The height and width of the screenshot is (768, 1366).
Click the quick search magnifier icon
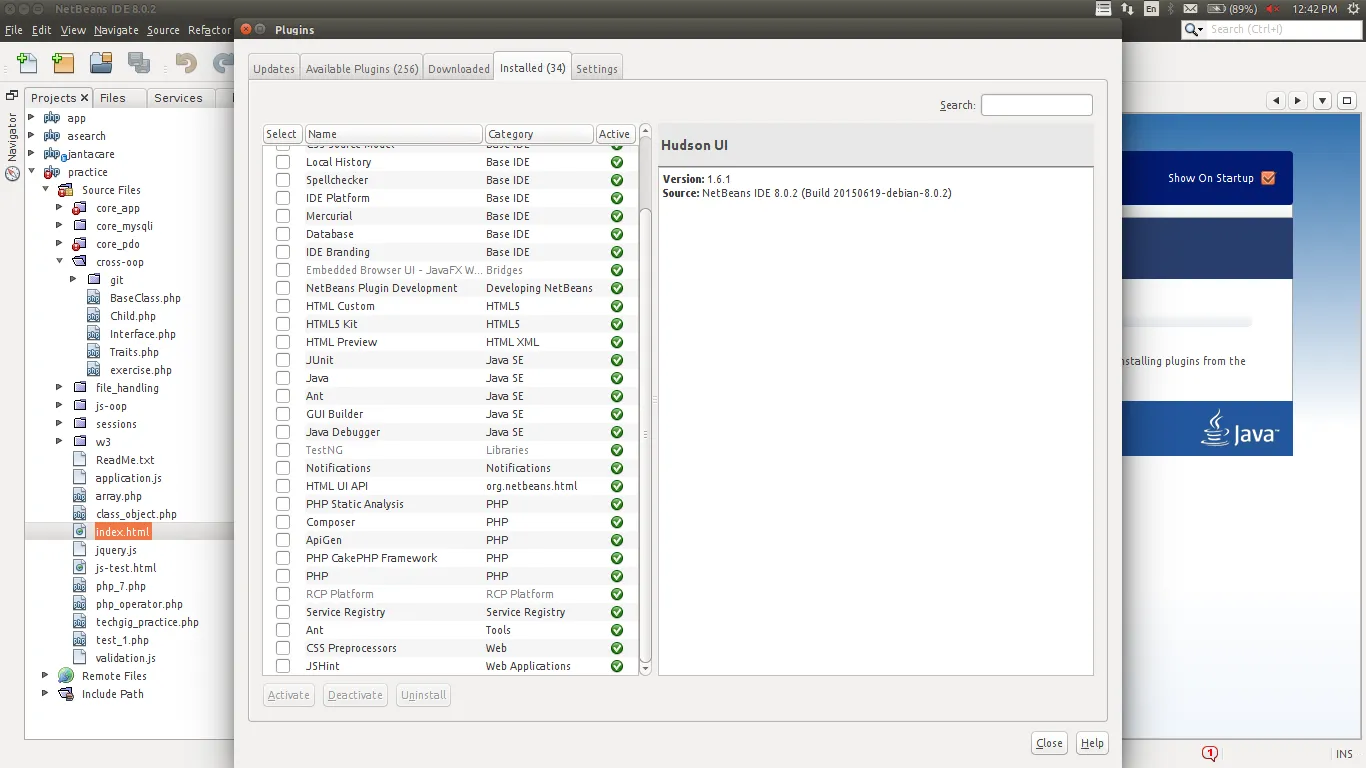click(x=1193, y=30)
